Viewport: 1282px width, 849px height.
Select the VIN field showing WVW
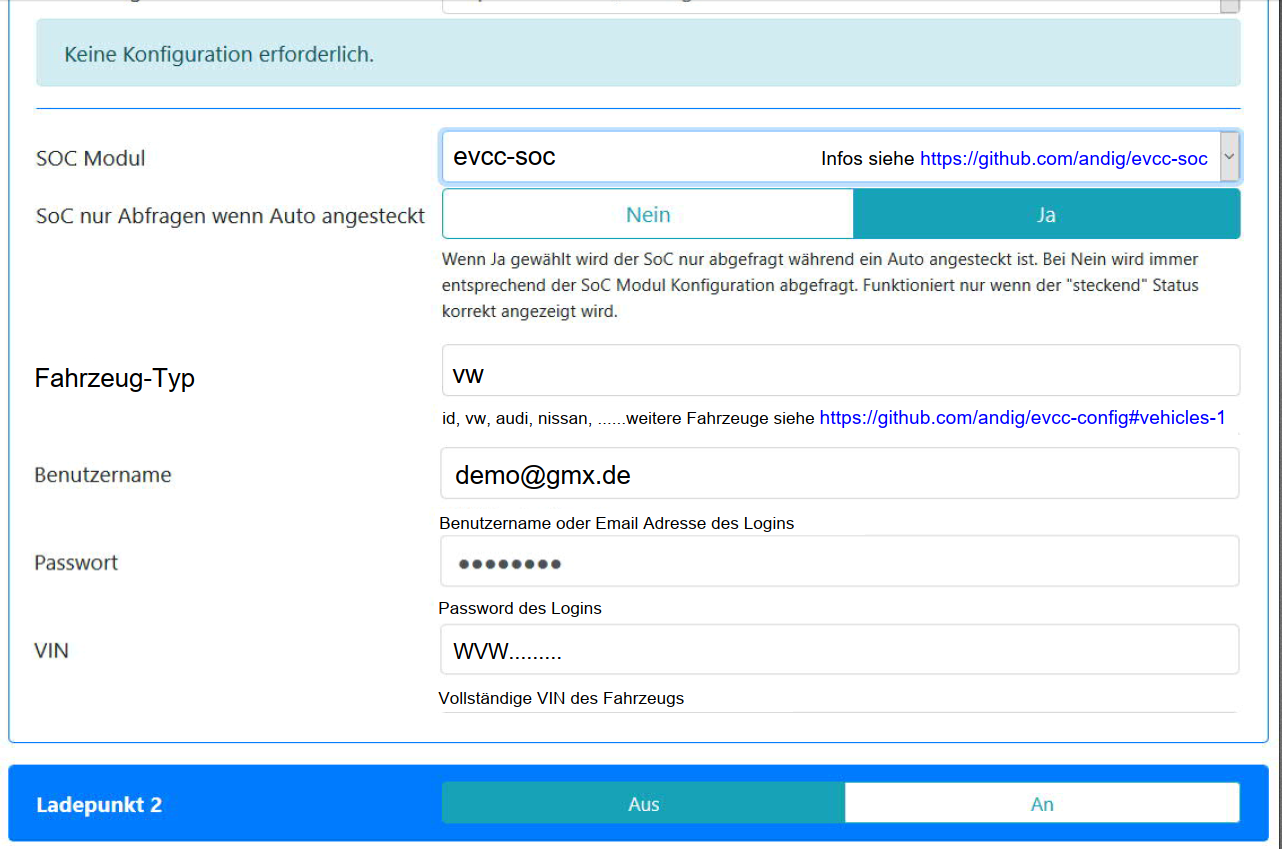click(x=840, y=650)
